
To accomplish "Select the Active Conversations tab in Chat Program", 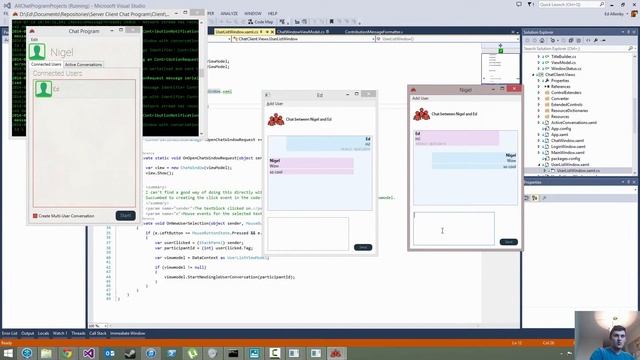I will (83, 64).
